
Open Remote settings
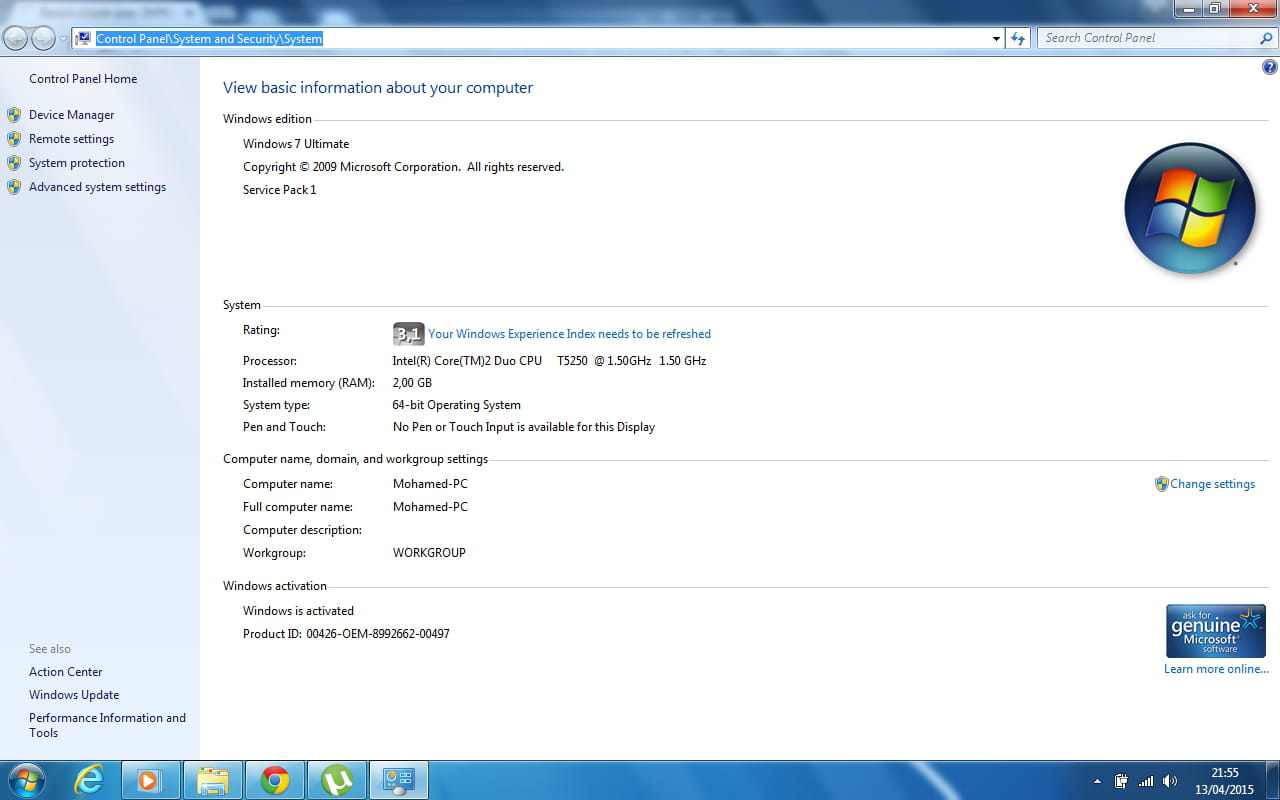[71, 139]
